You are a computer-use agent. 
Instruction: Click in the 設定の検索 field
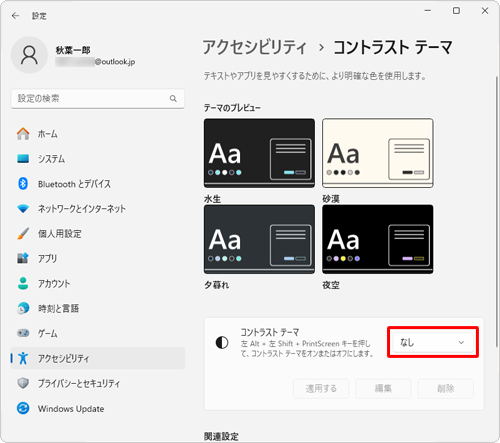[98, 98]
